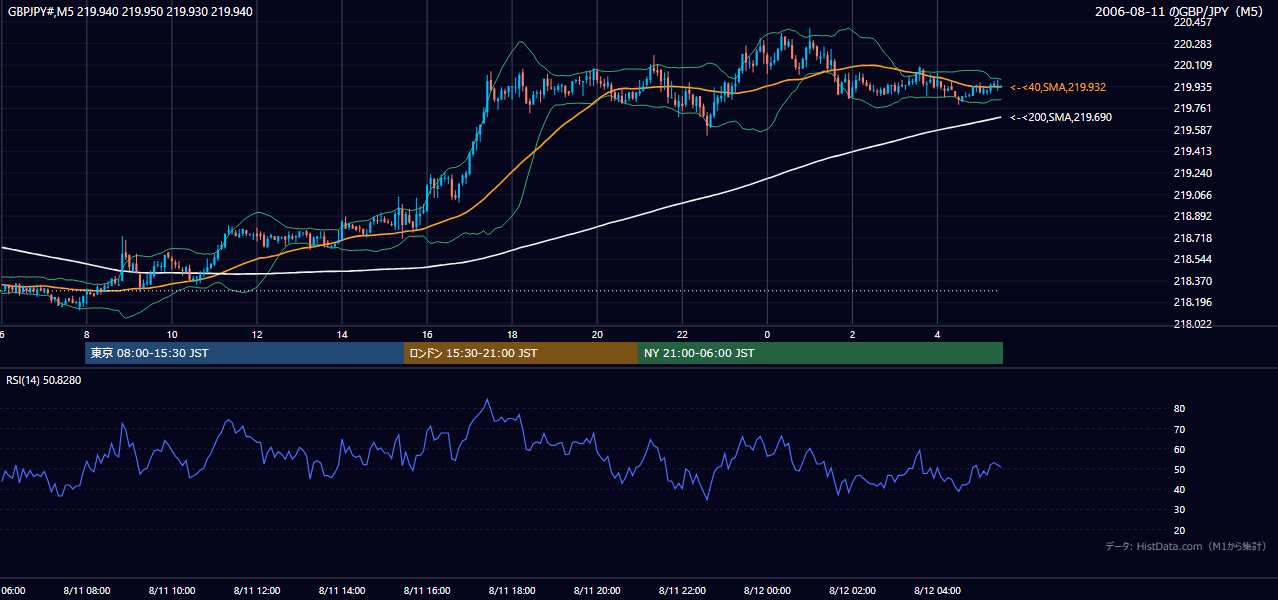Click the HistData.com data source credit

point(1186,547)
